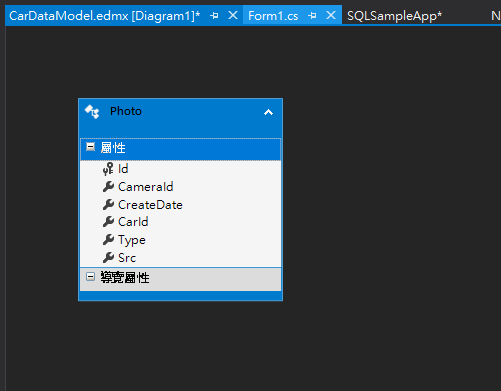Click the Photo entity icon
501x391 pixels.
point(92,112)
